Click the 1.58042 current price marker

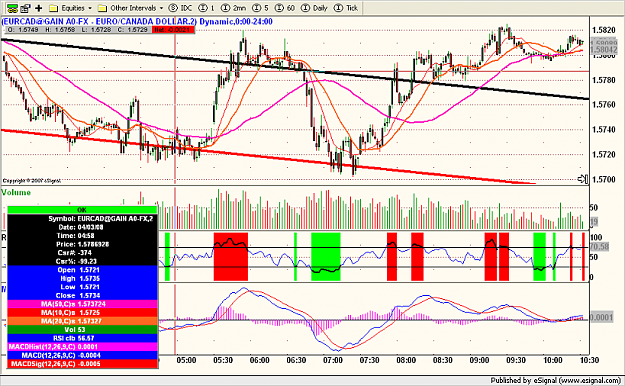click(x=604, y=50)
